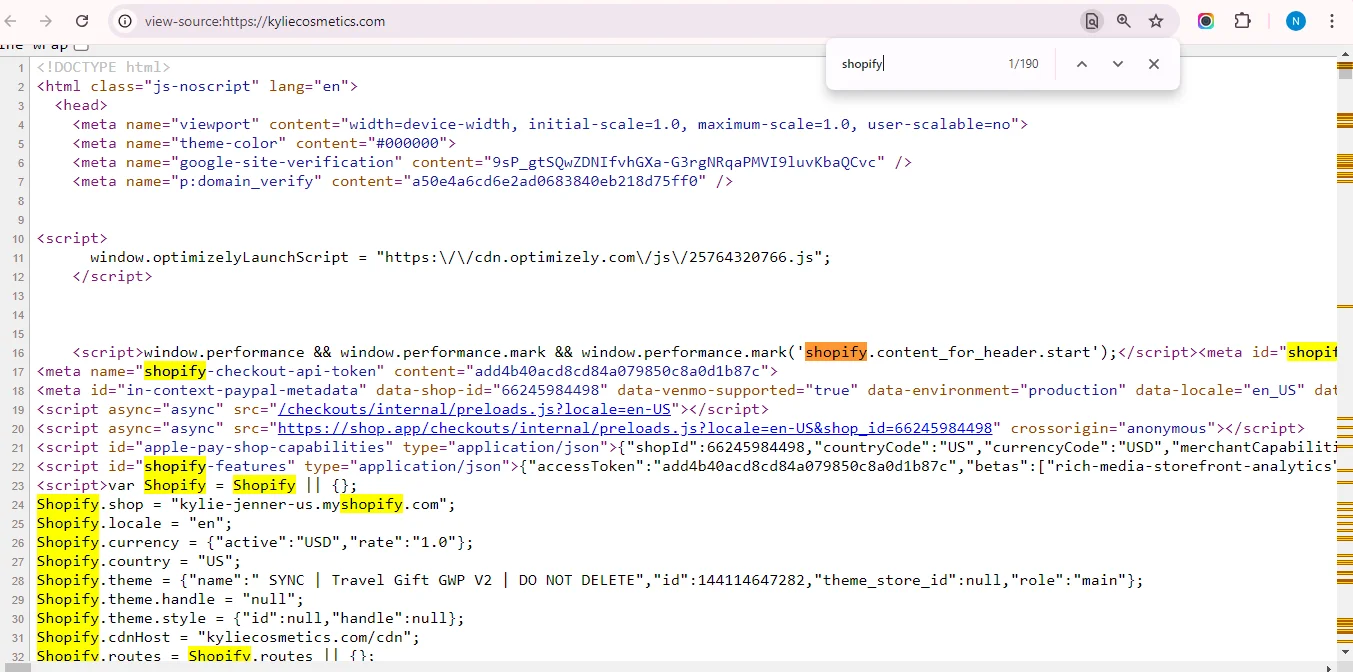Click the blue N profile avatar

(1297, 20)
